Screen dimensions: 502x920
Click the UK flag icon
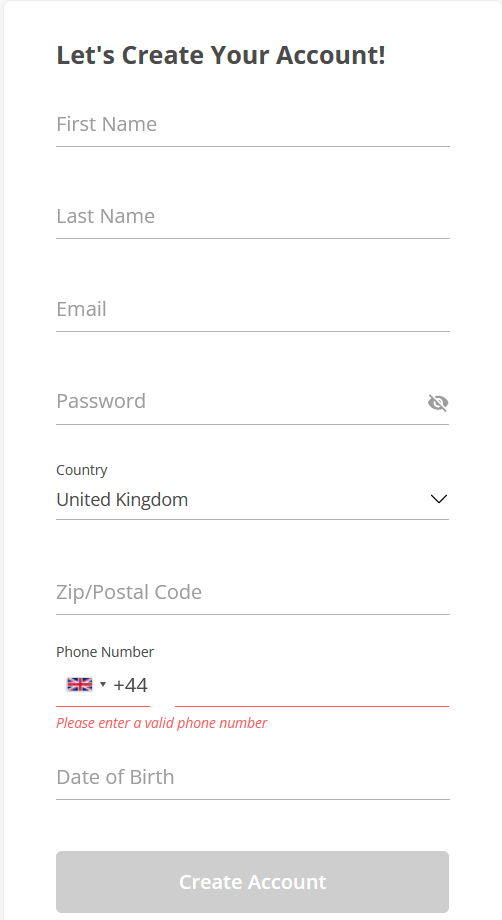(80, 685)
